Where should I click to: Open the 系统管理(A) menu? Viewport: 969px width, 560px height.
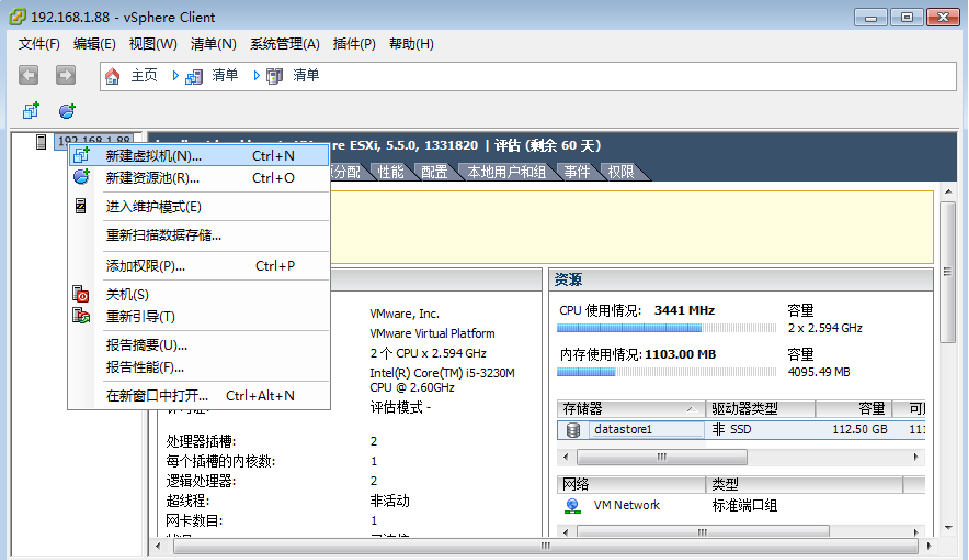(x=284, y=44)
